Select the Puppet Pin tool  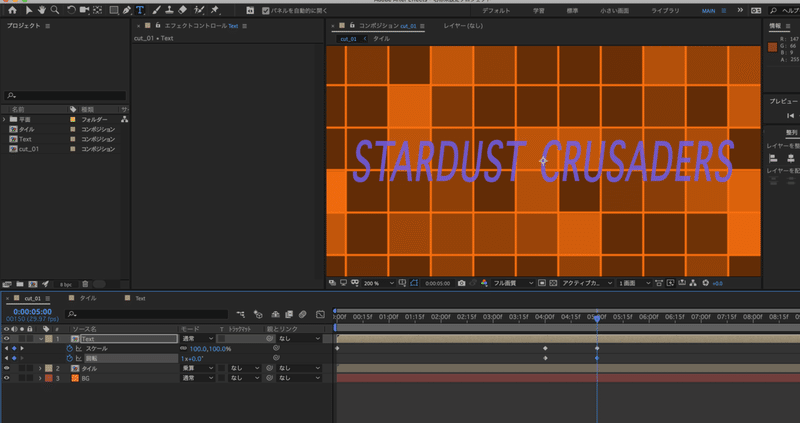(x=215, y=10)
